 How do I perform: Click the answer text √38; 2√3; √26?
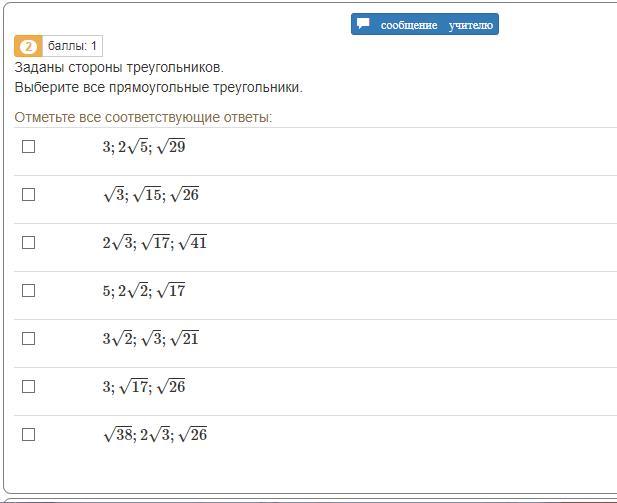click(154, 435)
